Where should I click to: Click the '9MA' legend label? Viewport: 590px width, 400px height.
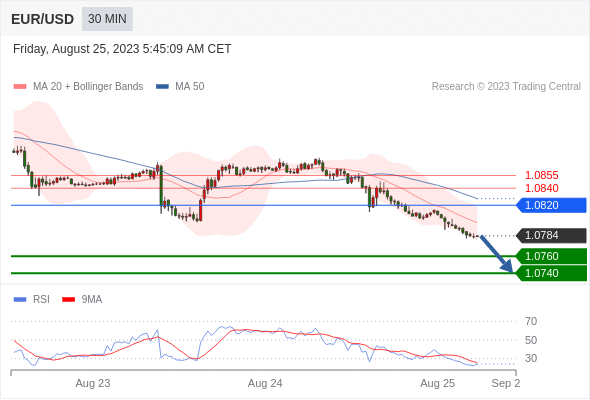point(92,300)
